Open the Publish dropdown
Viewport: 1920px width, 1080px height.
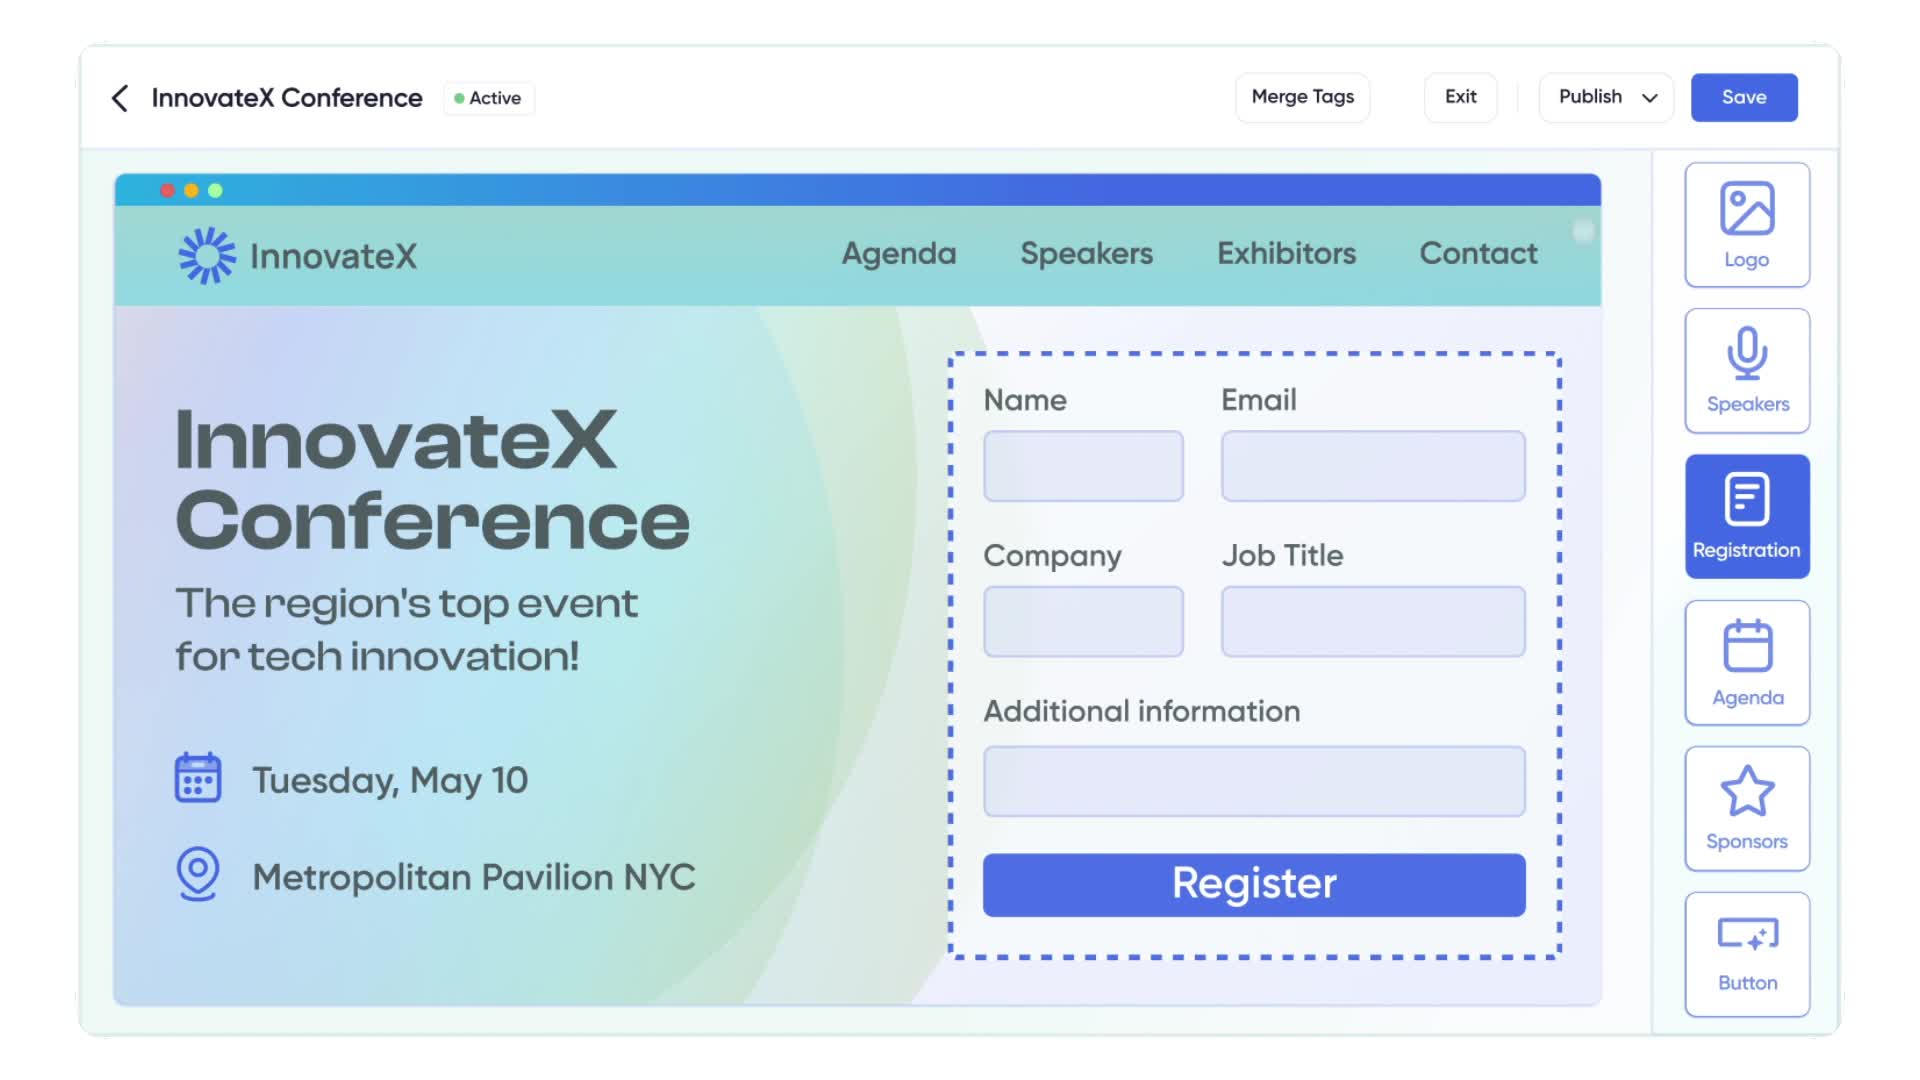[x=1605, y=97]
